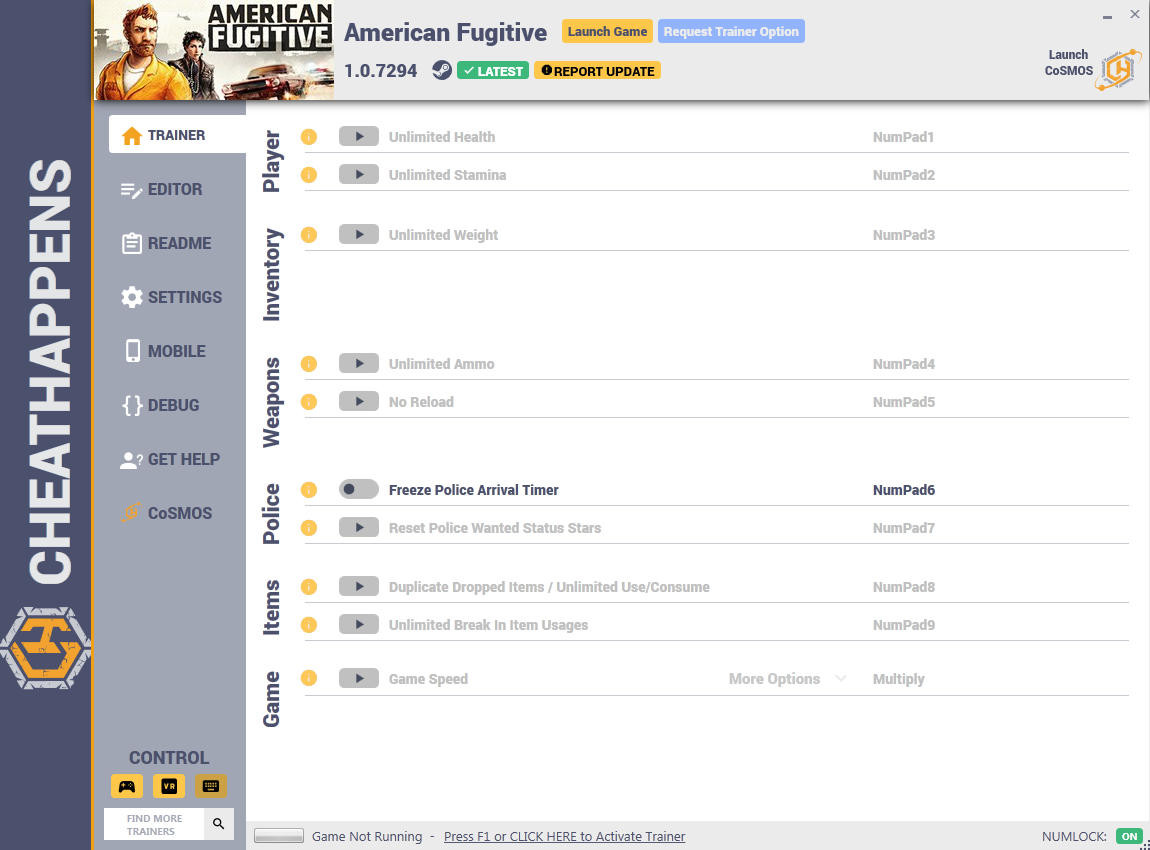Enable the Unlimited Stamina cheat toggle
Image resolution: width=1150 pixels, height=850 pixels.
click(x=359, y=174)
